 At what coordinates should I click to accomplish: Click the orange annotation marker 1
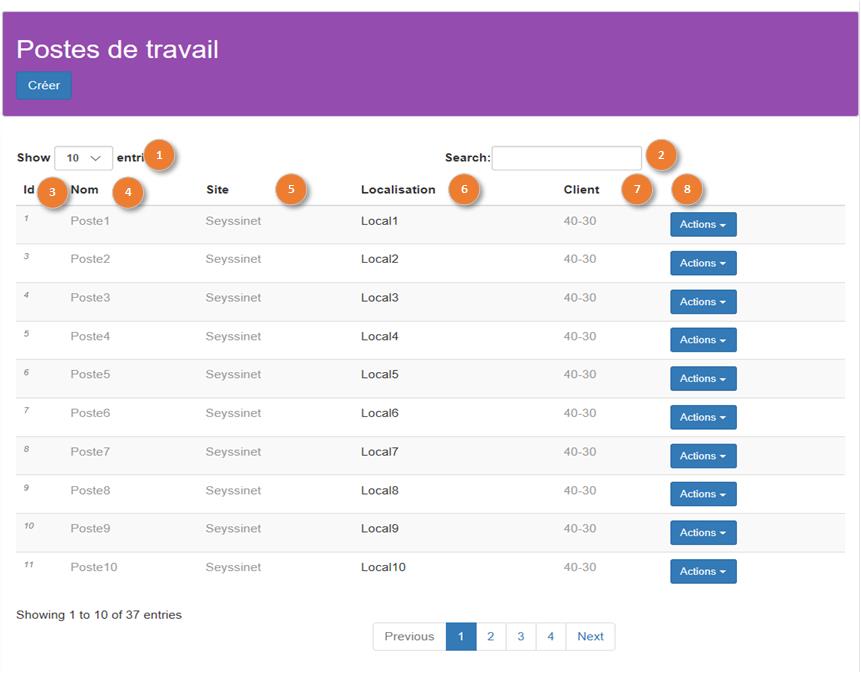[x=159, y=155]
